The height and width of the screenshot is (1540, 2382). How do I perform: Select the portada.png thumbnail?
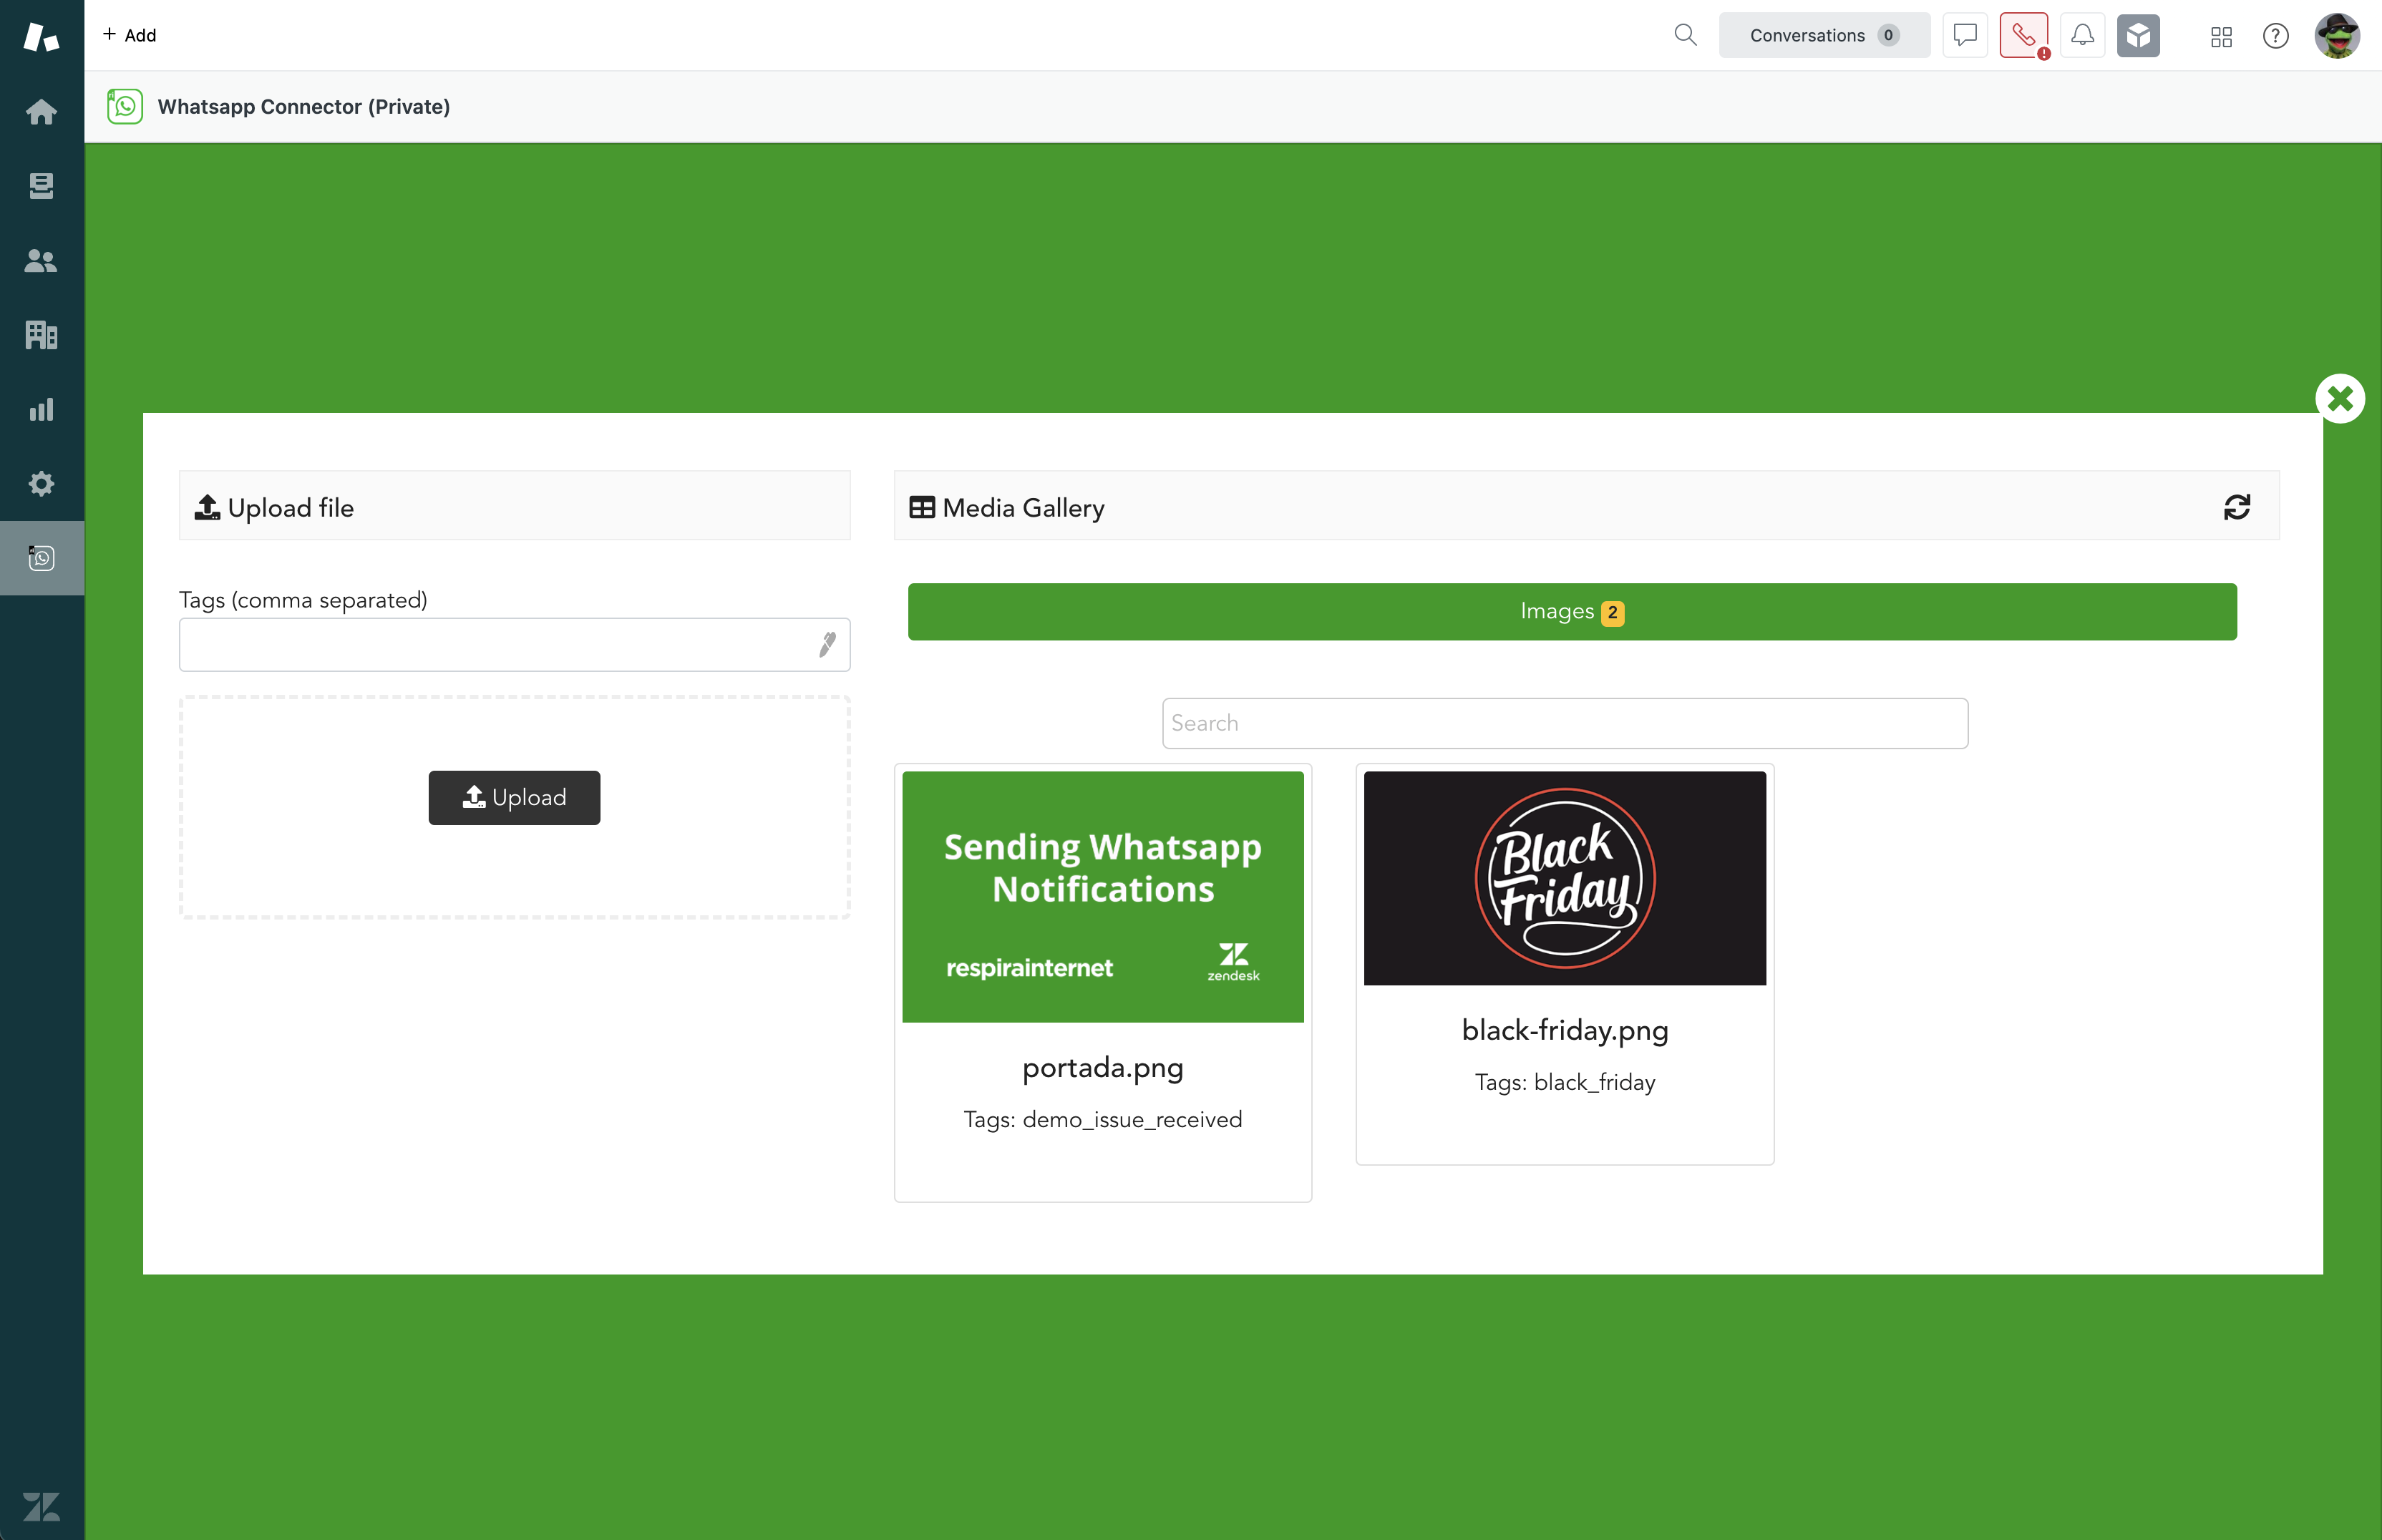(x=1103, y=897)
